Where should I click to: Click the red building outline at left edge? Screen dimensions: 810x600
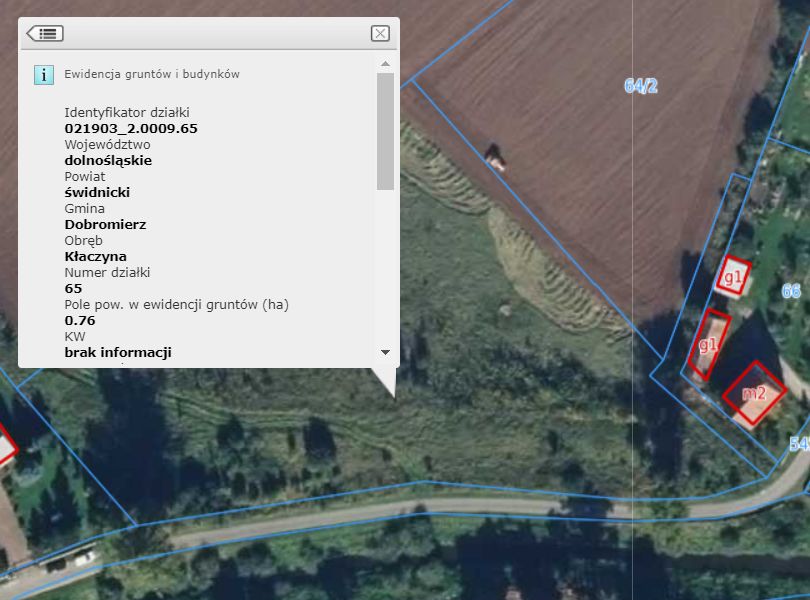coord(7,445)
